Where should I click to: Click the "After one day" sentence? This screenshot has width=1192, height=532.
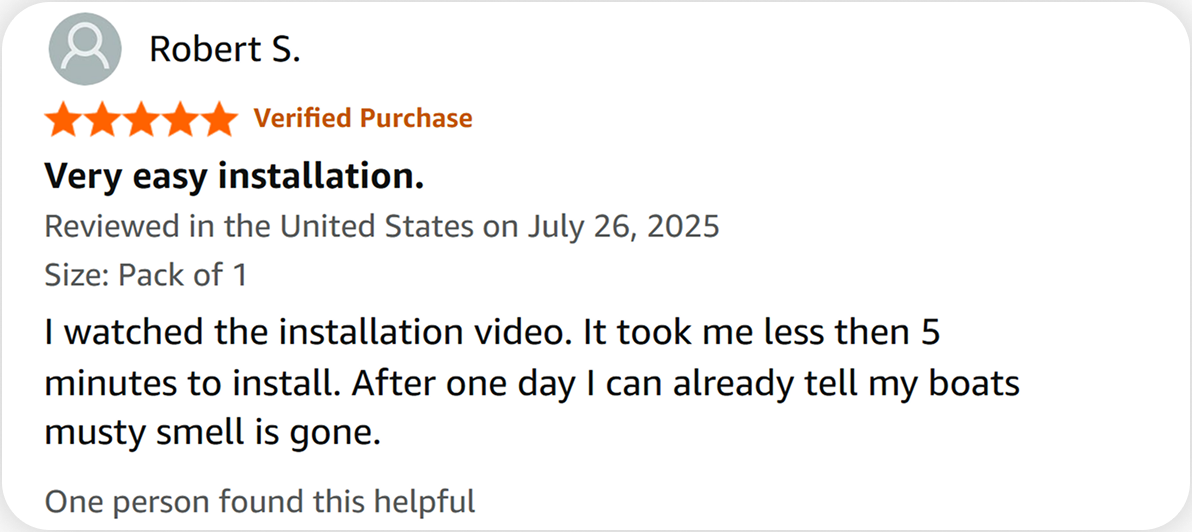[684, 385]
